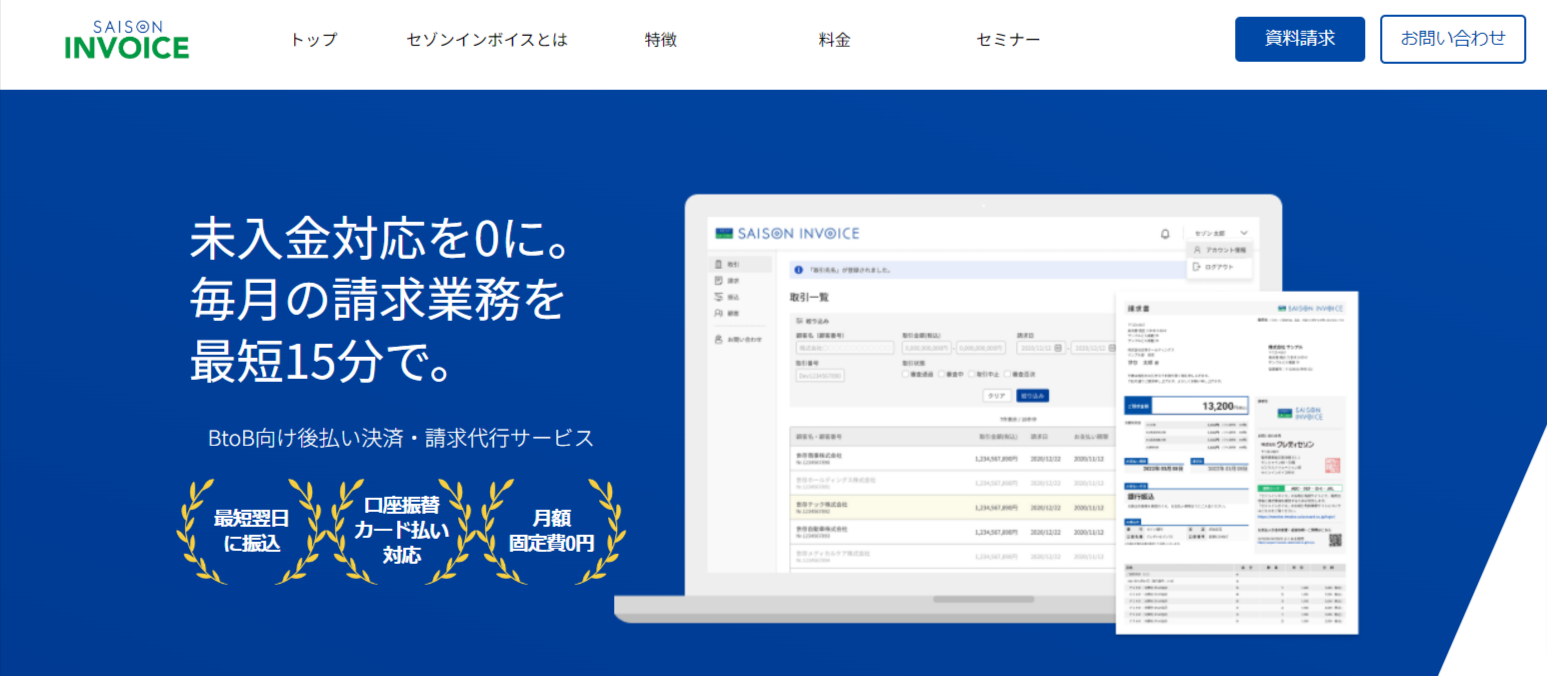Tick the 審査通過 checkbox in the mockup
This screenshot has height=676, width=1547.
tap(905, 374)
